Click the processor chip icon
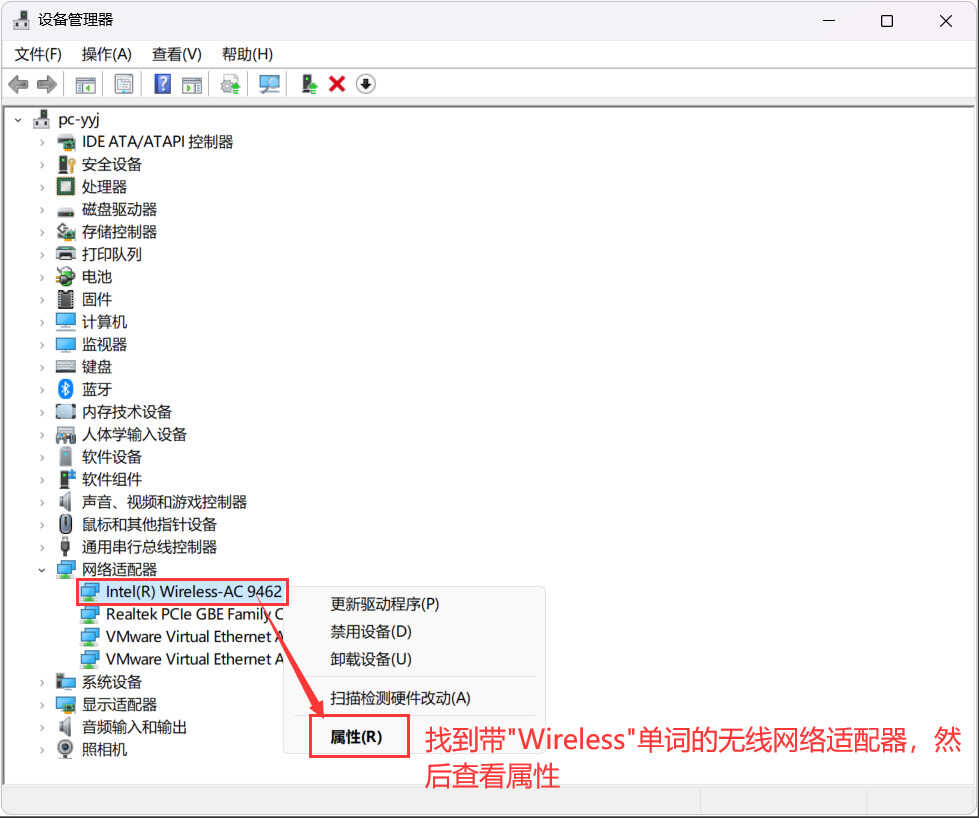This screenshot has width=979, height=818. (66, 186)
